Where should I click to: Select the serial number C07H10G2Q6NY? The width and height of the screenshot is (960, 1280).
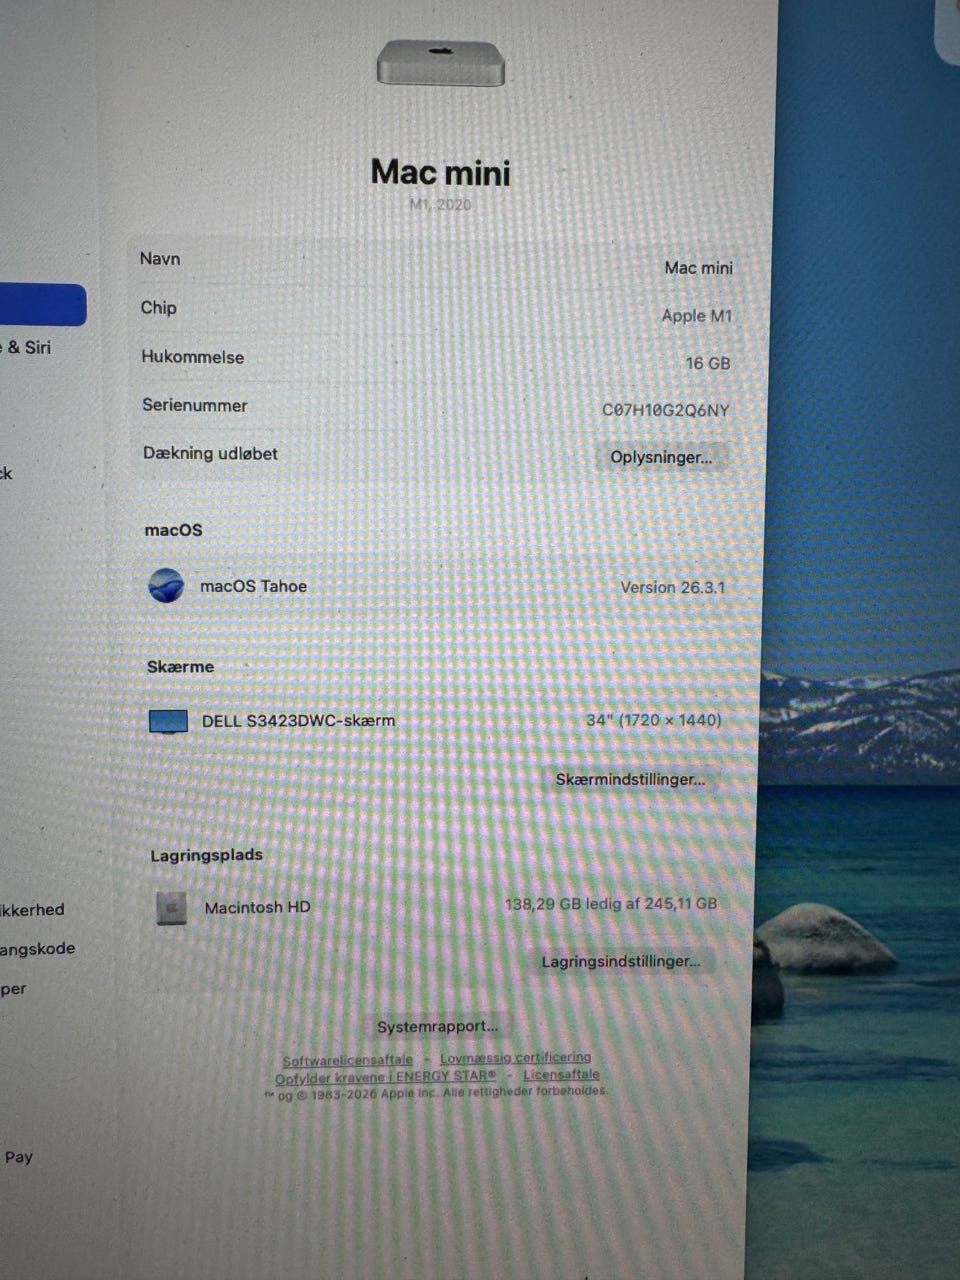tap(666, 410)
